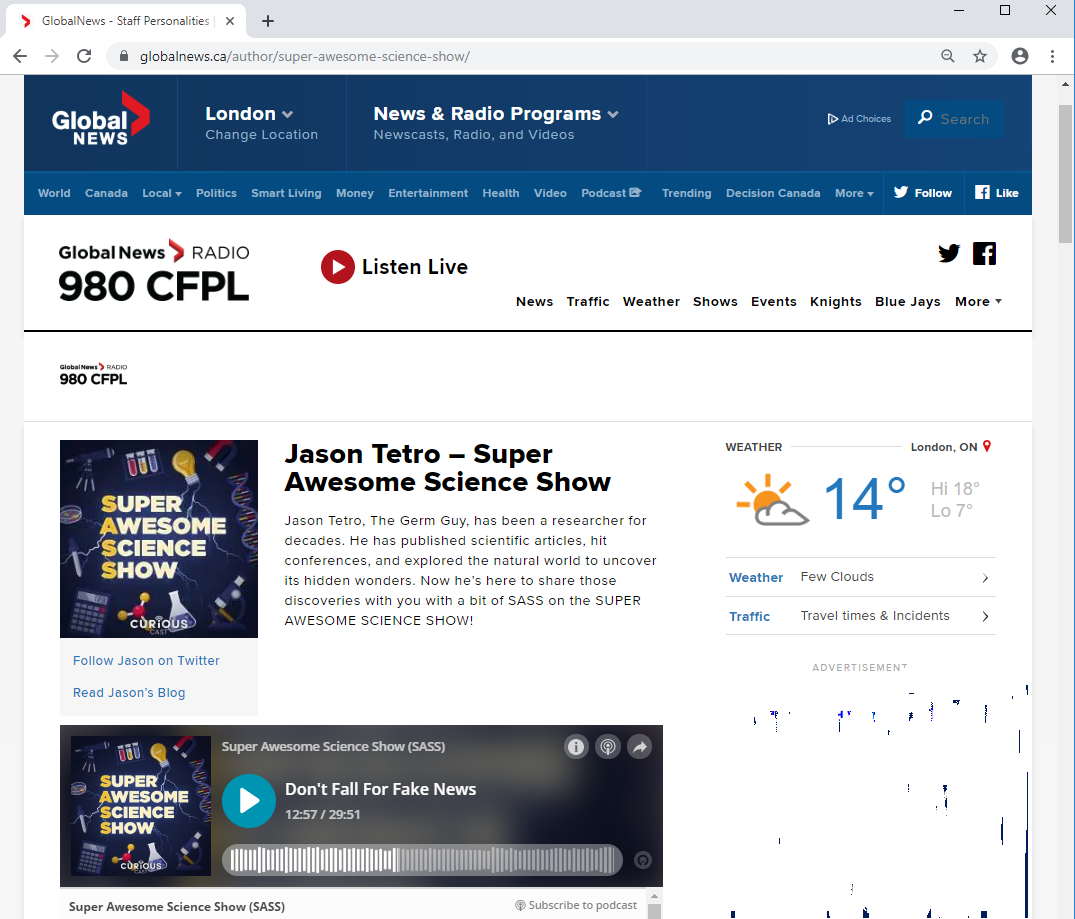This screenshot has width=1075, height=919.
Task: Open the Health section
Action: click(x=500, y=193)
